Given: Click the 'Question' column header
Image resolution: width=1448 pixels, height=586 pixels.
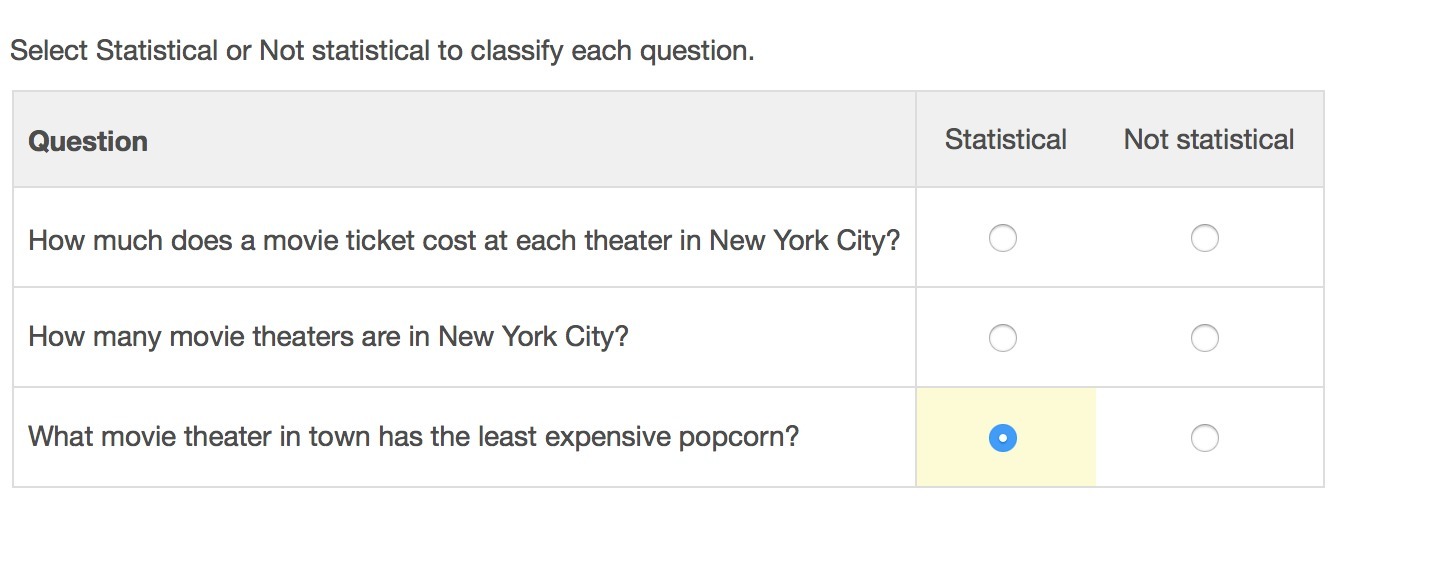Looking at the screenshot, I should pos(88,141).
